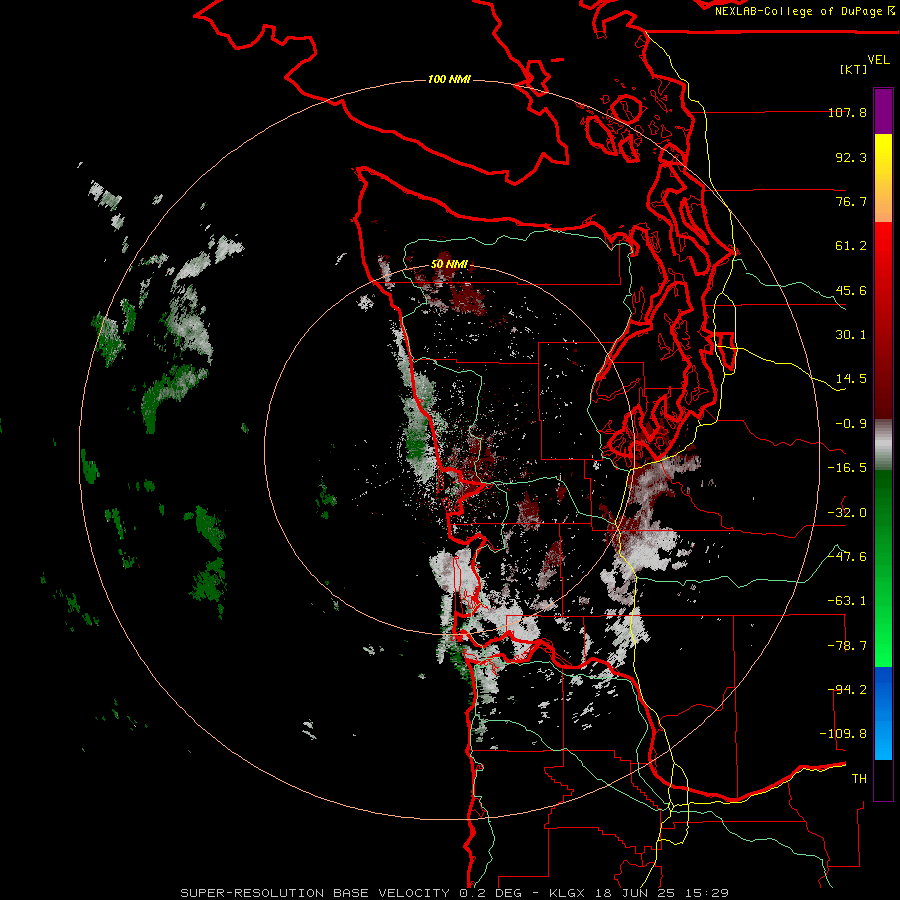Click the -78.7 velocity scale value
The width and height of the screenshot is (900, 900).
click(x=848, y=646)
